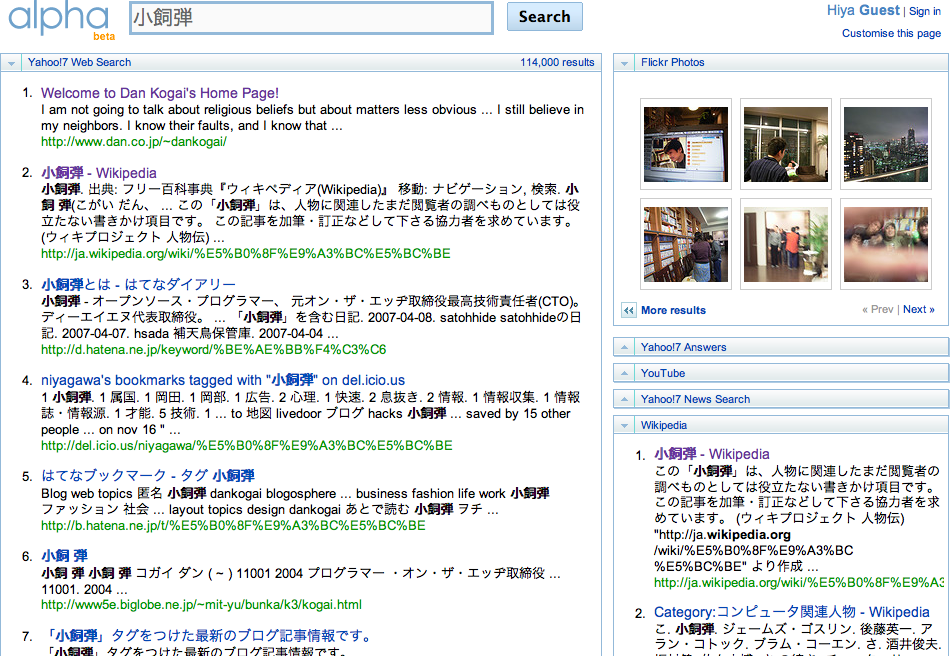Click the alpha beta logo

[x=61, y=21]
